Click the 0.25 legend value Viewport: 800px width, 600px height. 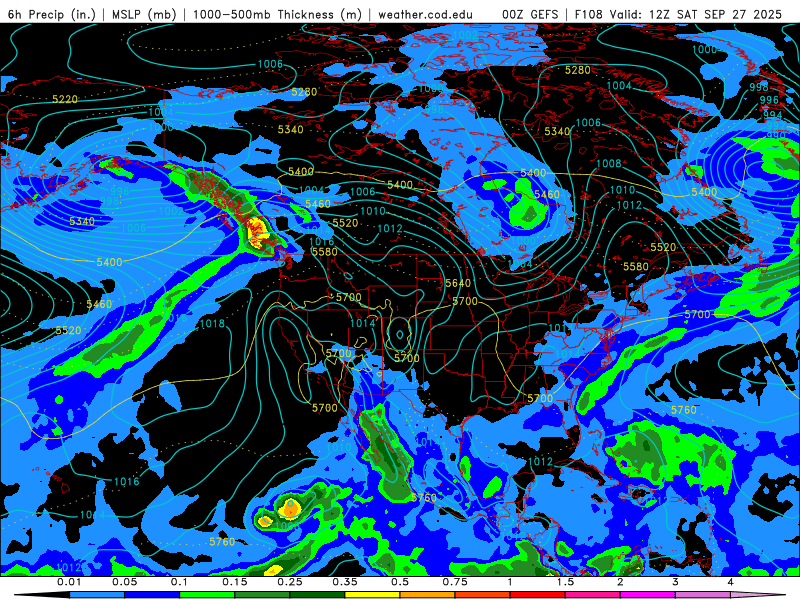coord(290,582)
